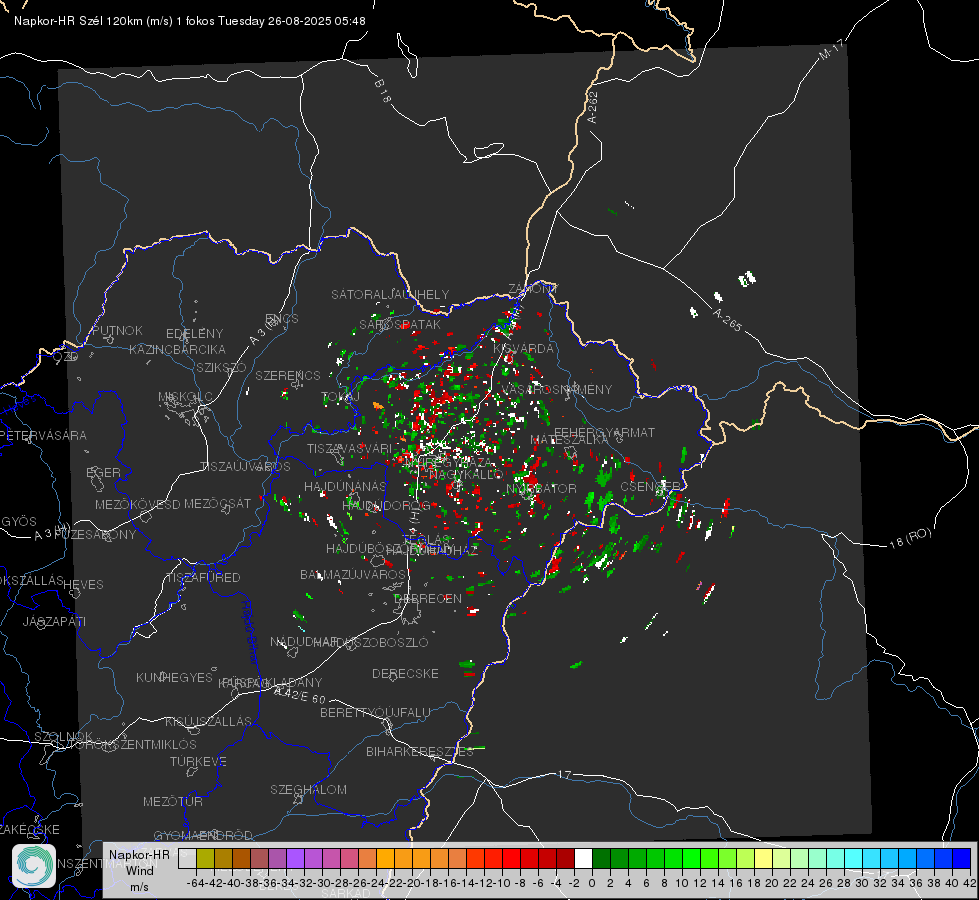Image resolution: width=979 pixels, height=900 pixels.
Task: Click the CSENGER city label
Action: (650, 486)
